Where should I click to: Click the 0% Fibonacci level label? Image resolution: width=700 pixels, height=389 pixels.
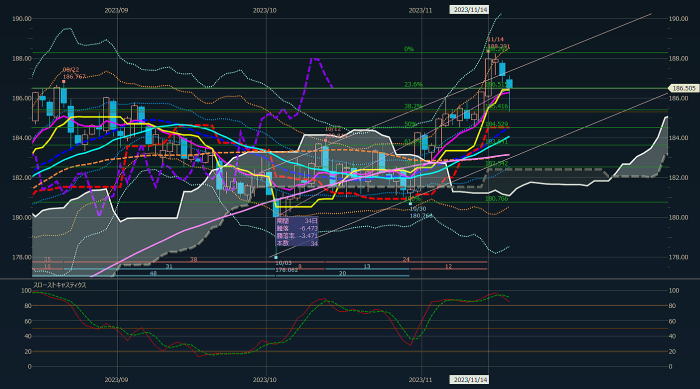coord(408,49)
